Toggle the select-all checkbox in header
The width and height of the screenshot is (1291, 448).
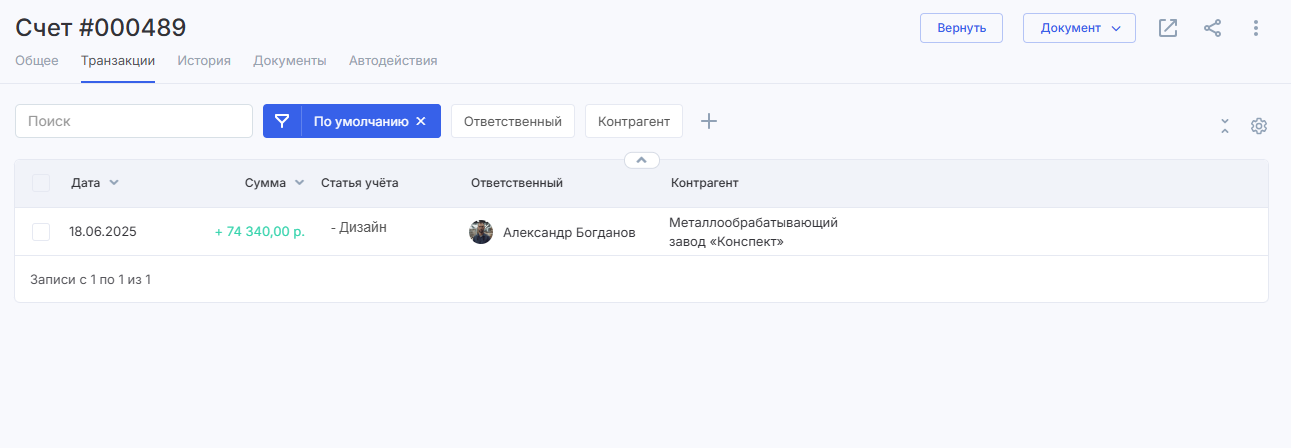tap(41, 183)
